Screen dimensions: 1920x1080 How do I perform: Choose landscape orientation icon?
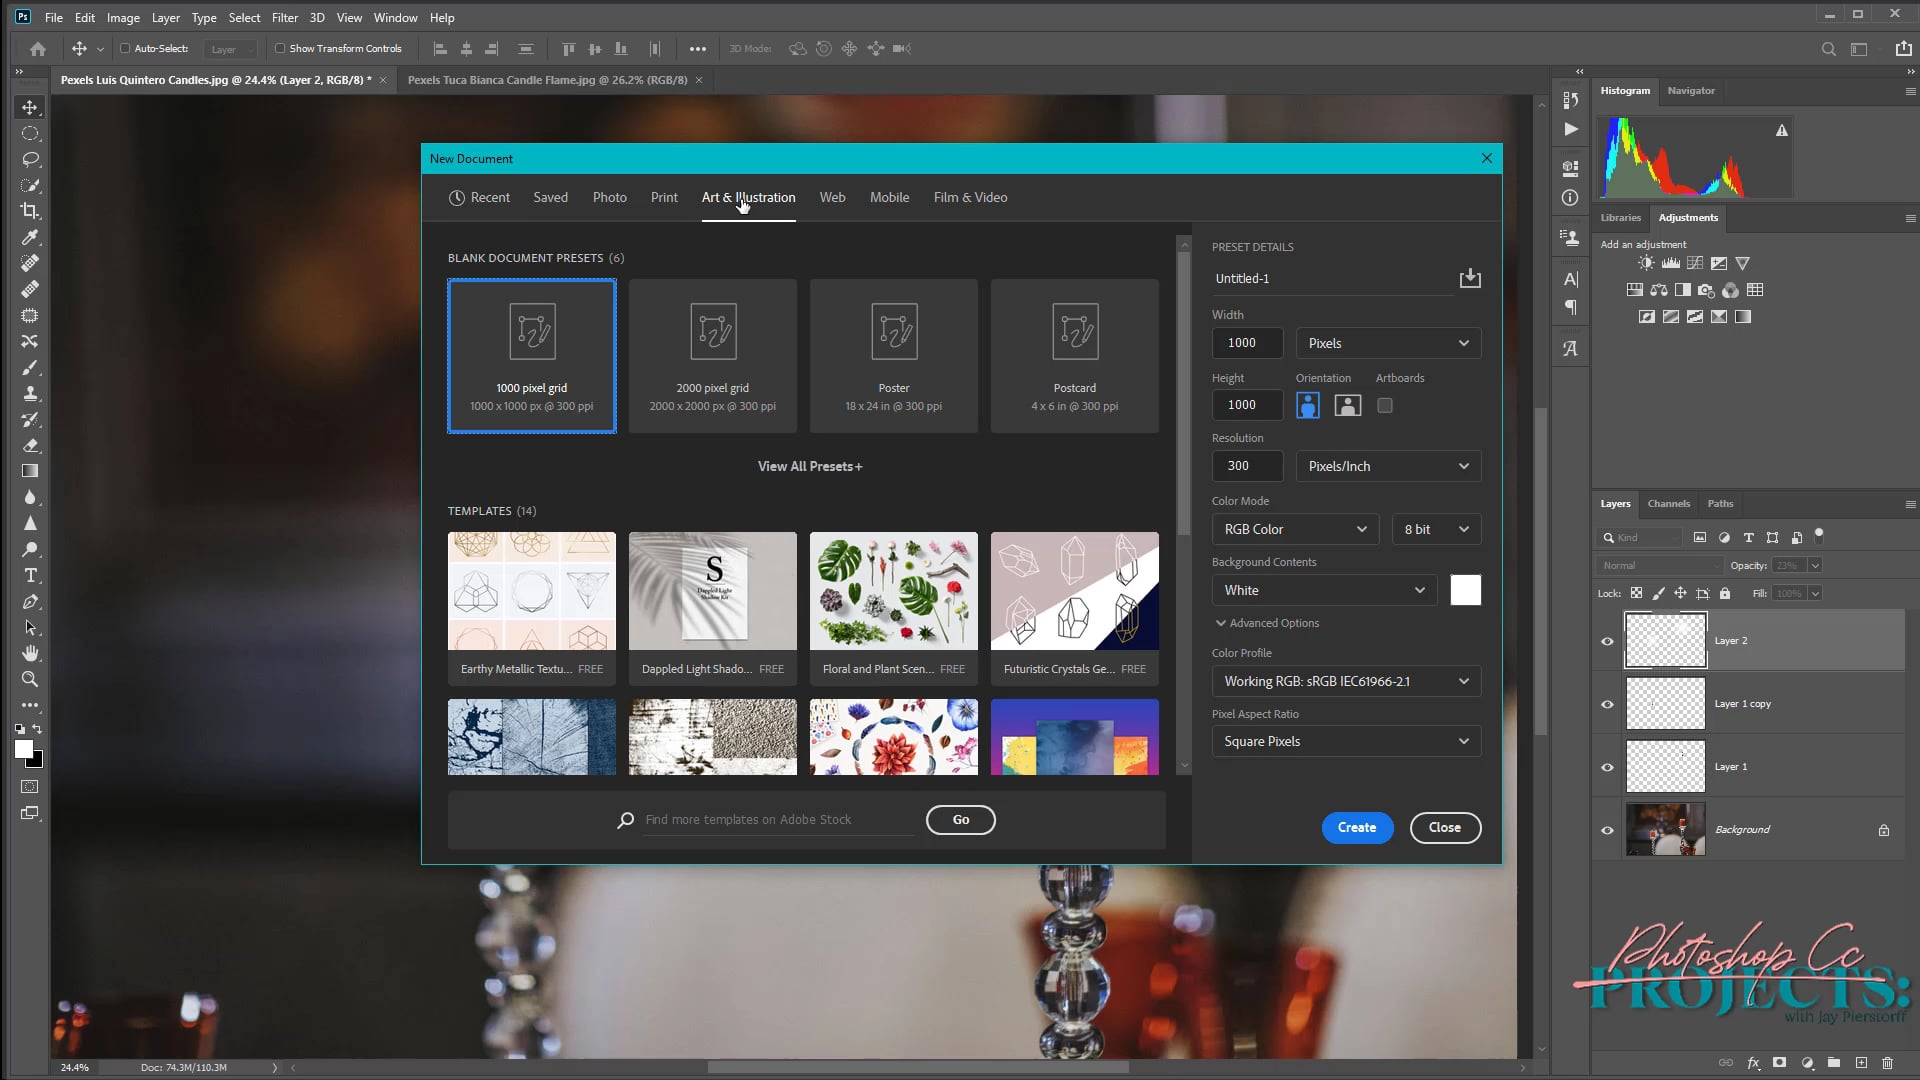1347,405
